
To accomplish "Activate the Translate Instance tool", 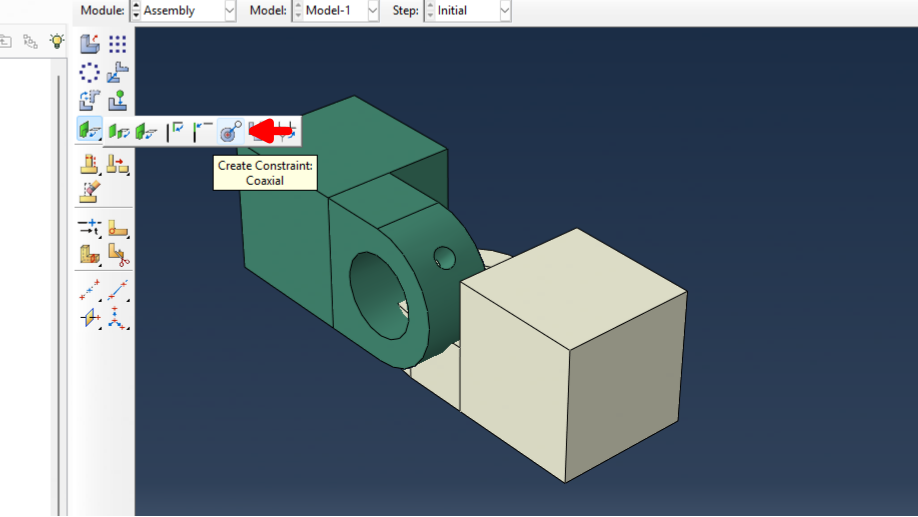I will [x=118, y=72].
